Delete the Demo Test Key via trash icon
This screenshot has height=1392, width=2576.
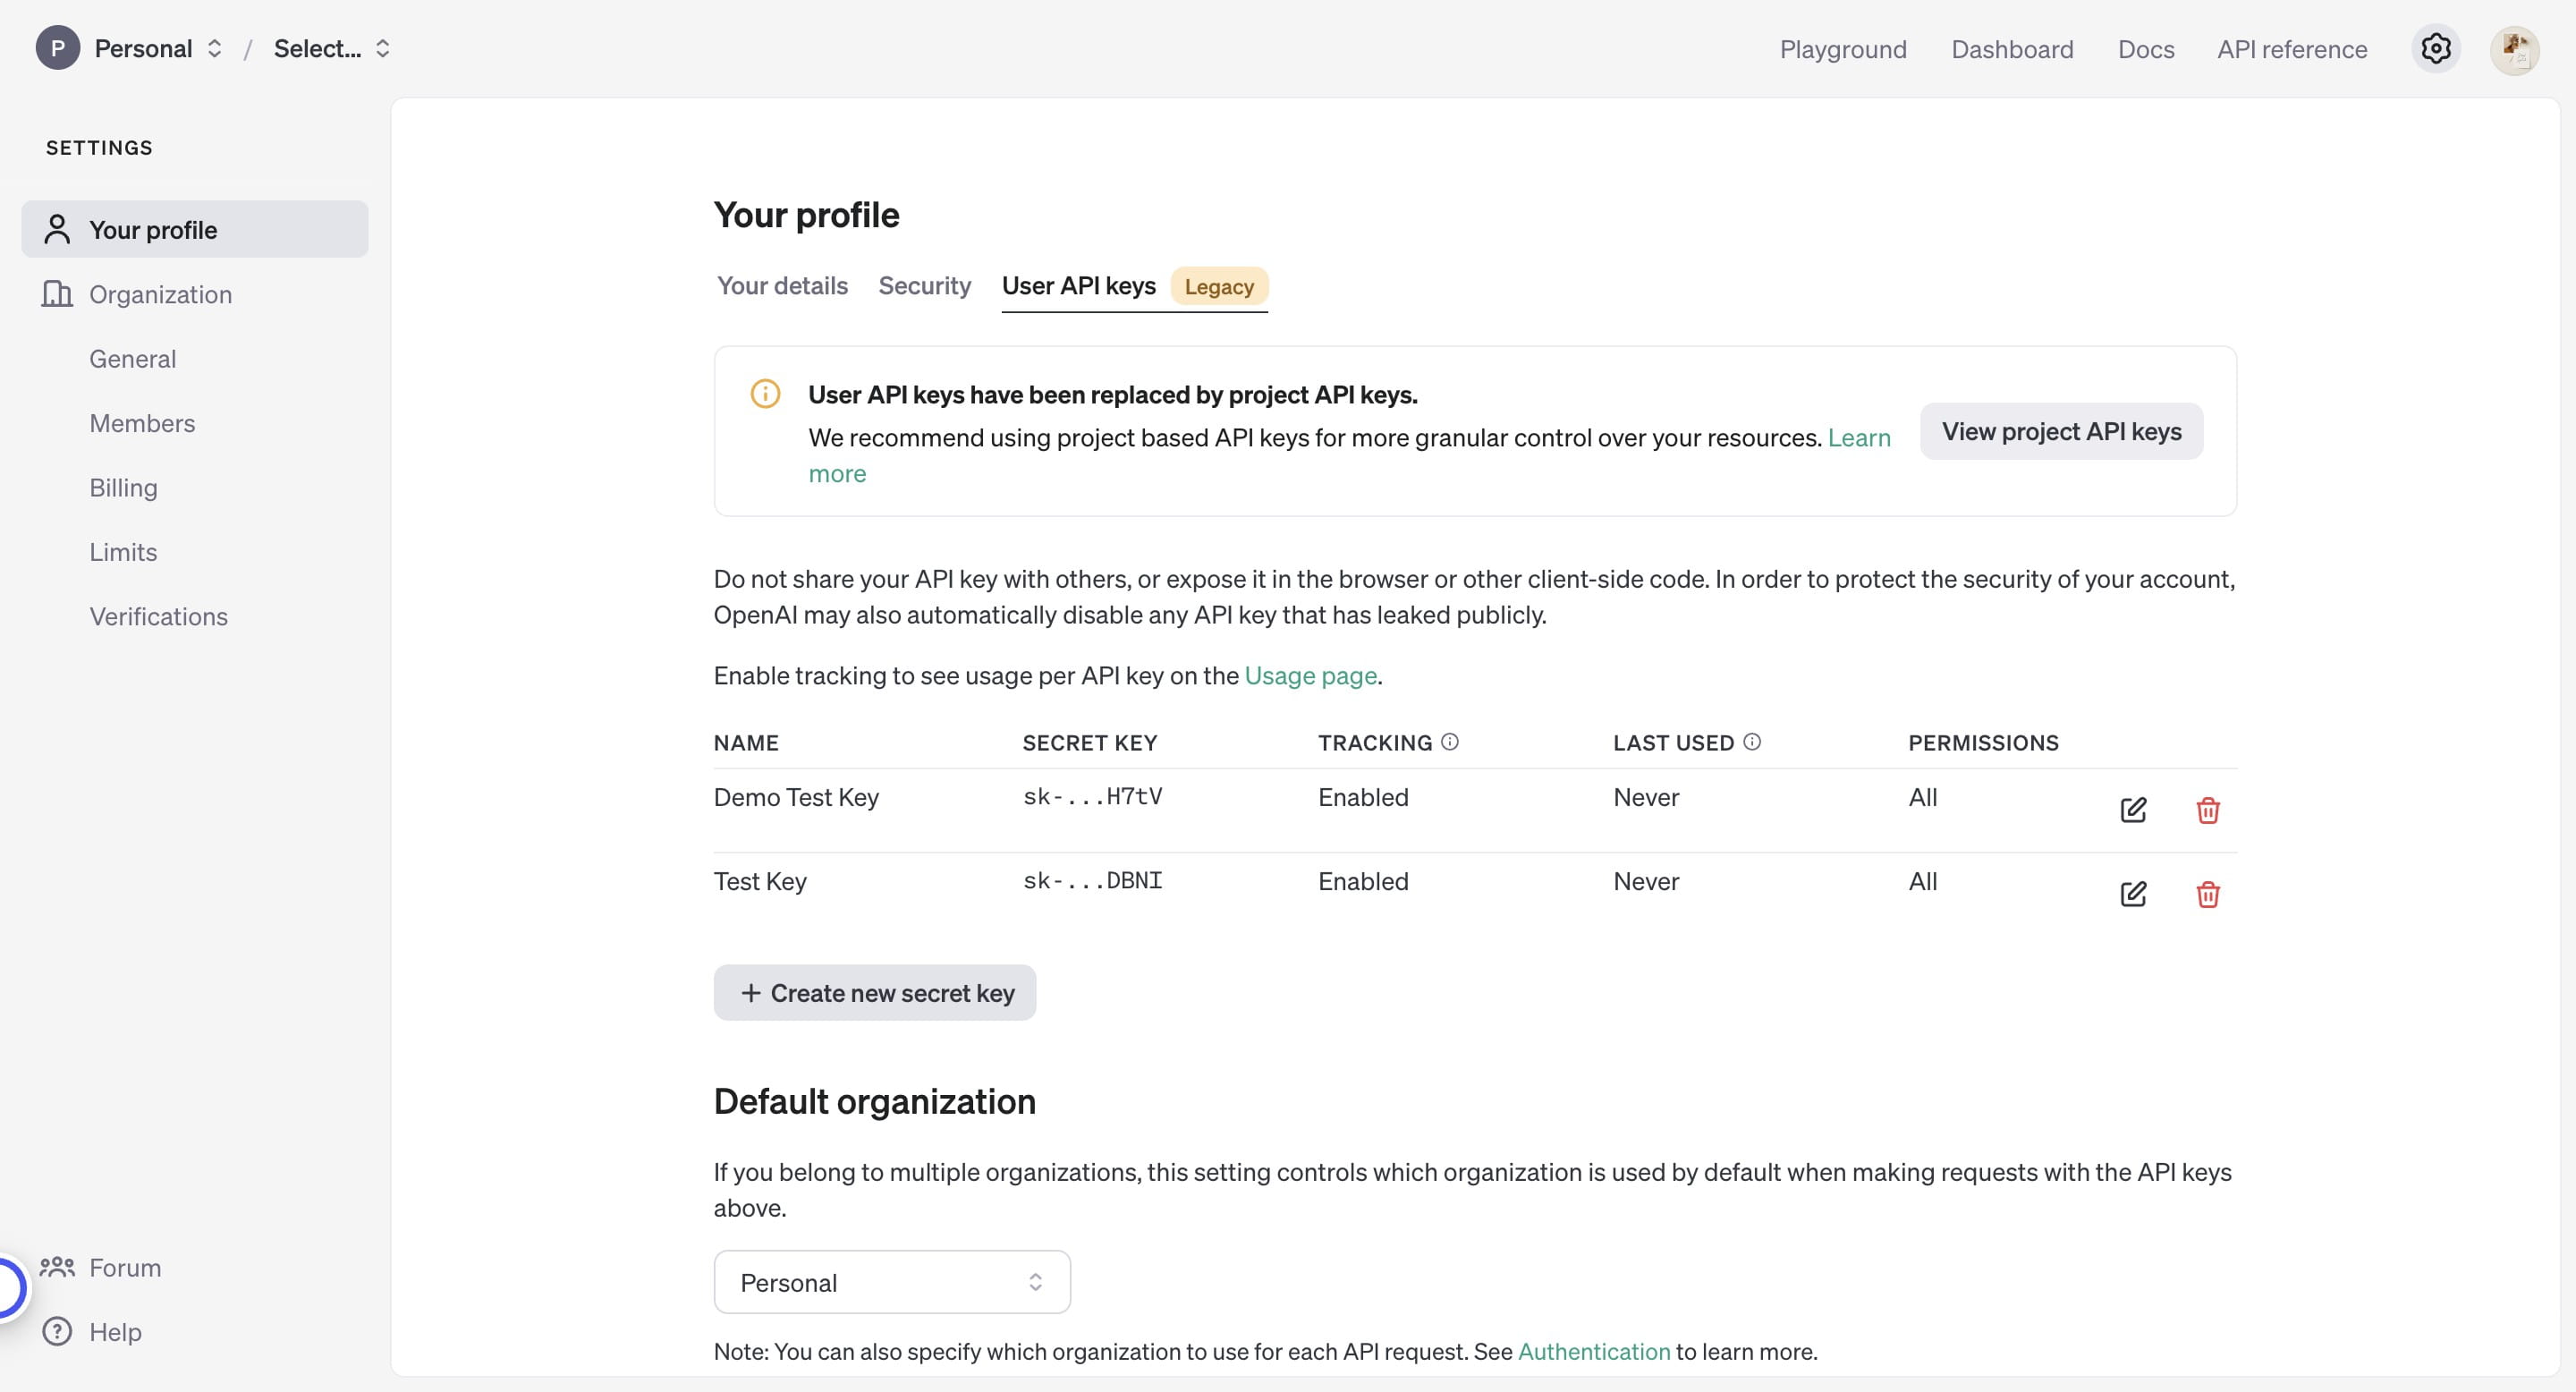pos(2209,811)
